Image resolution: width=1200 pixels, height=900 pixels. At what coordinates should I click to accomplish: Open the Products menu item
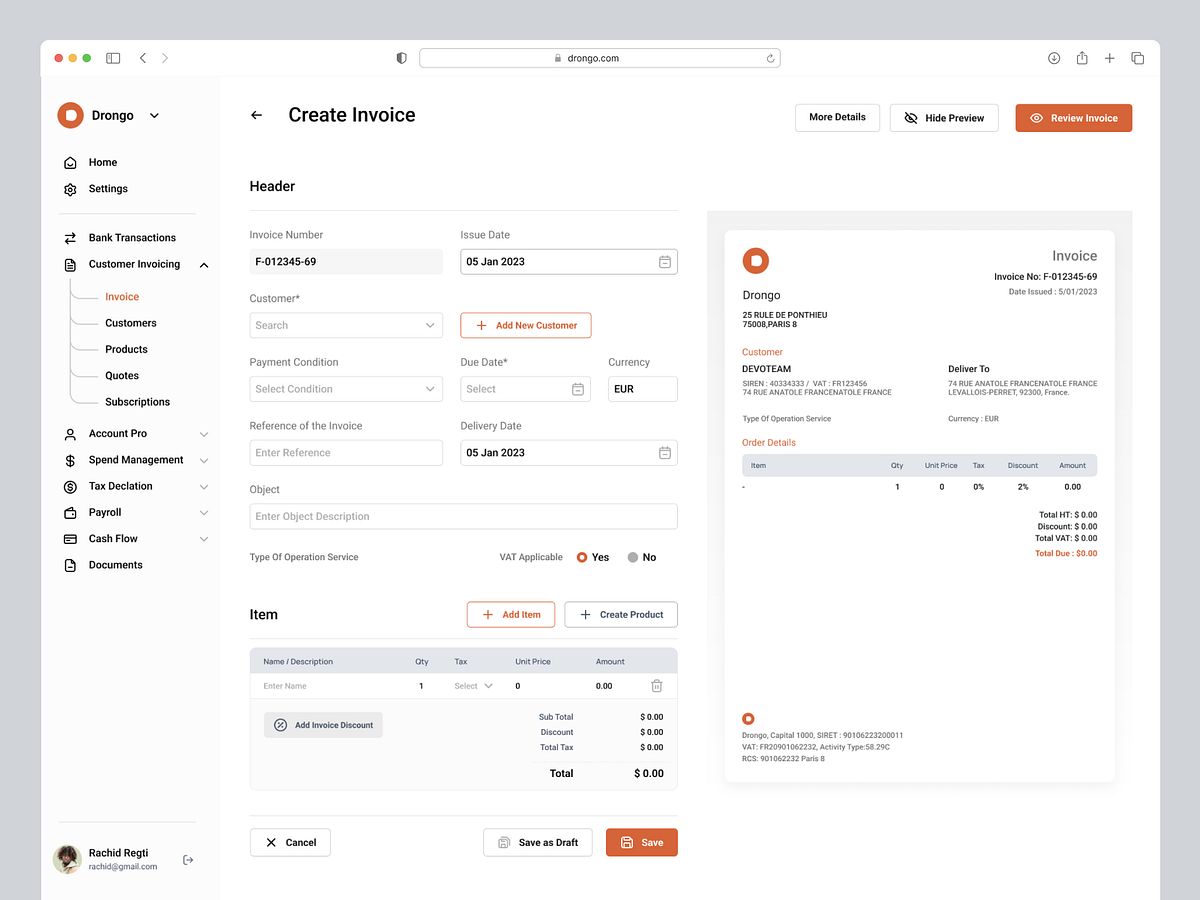click(x=126, y=349)
